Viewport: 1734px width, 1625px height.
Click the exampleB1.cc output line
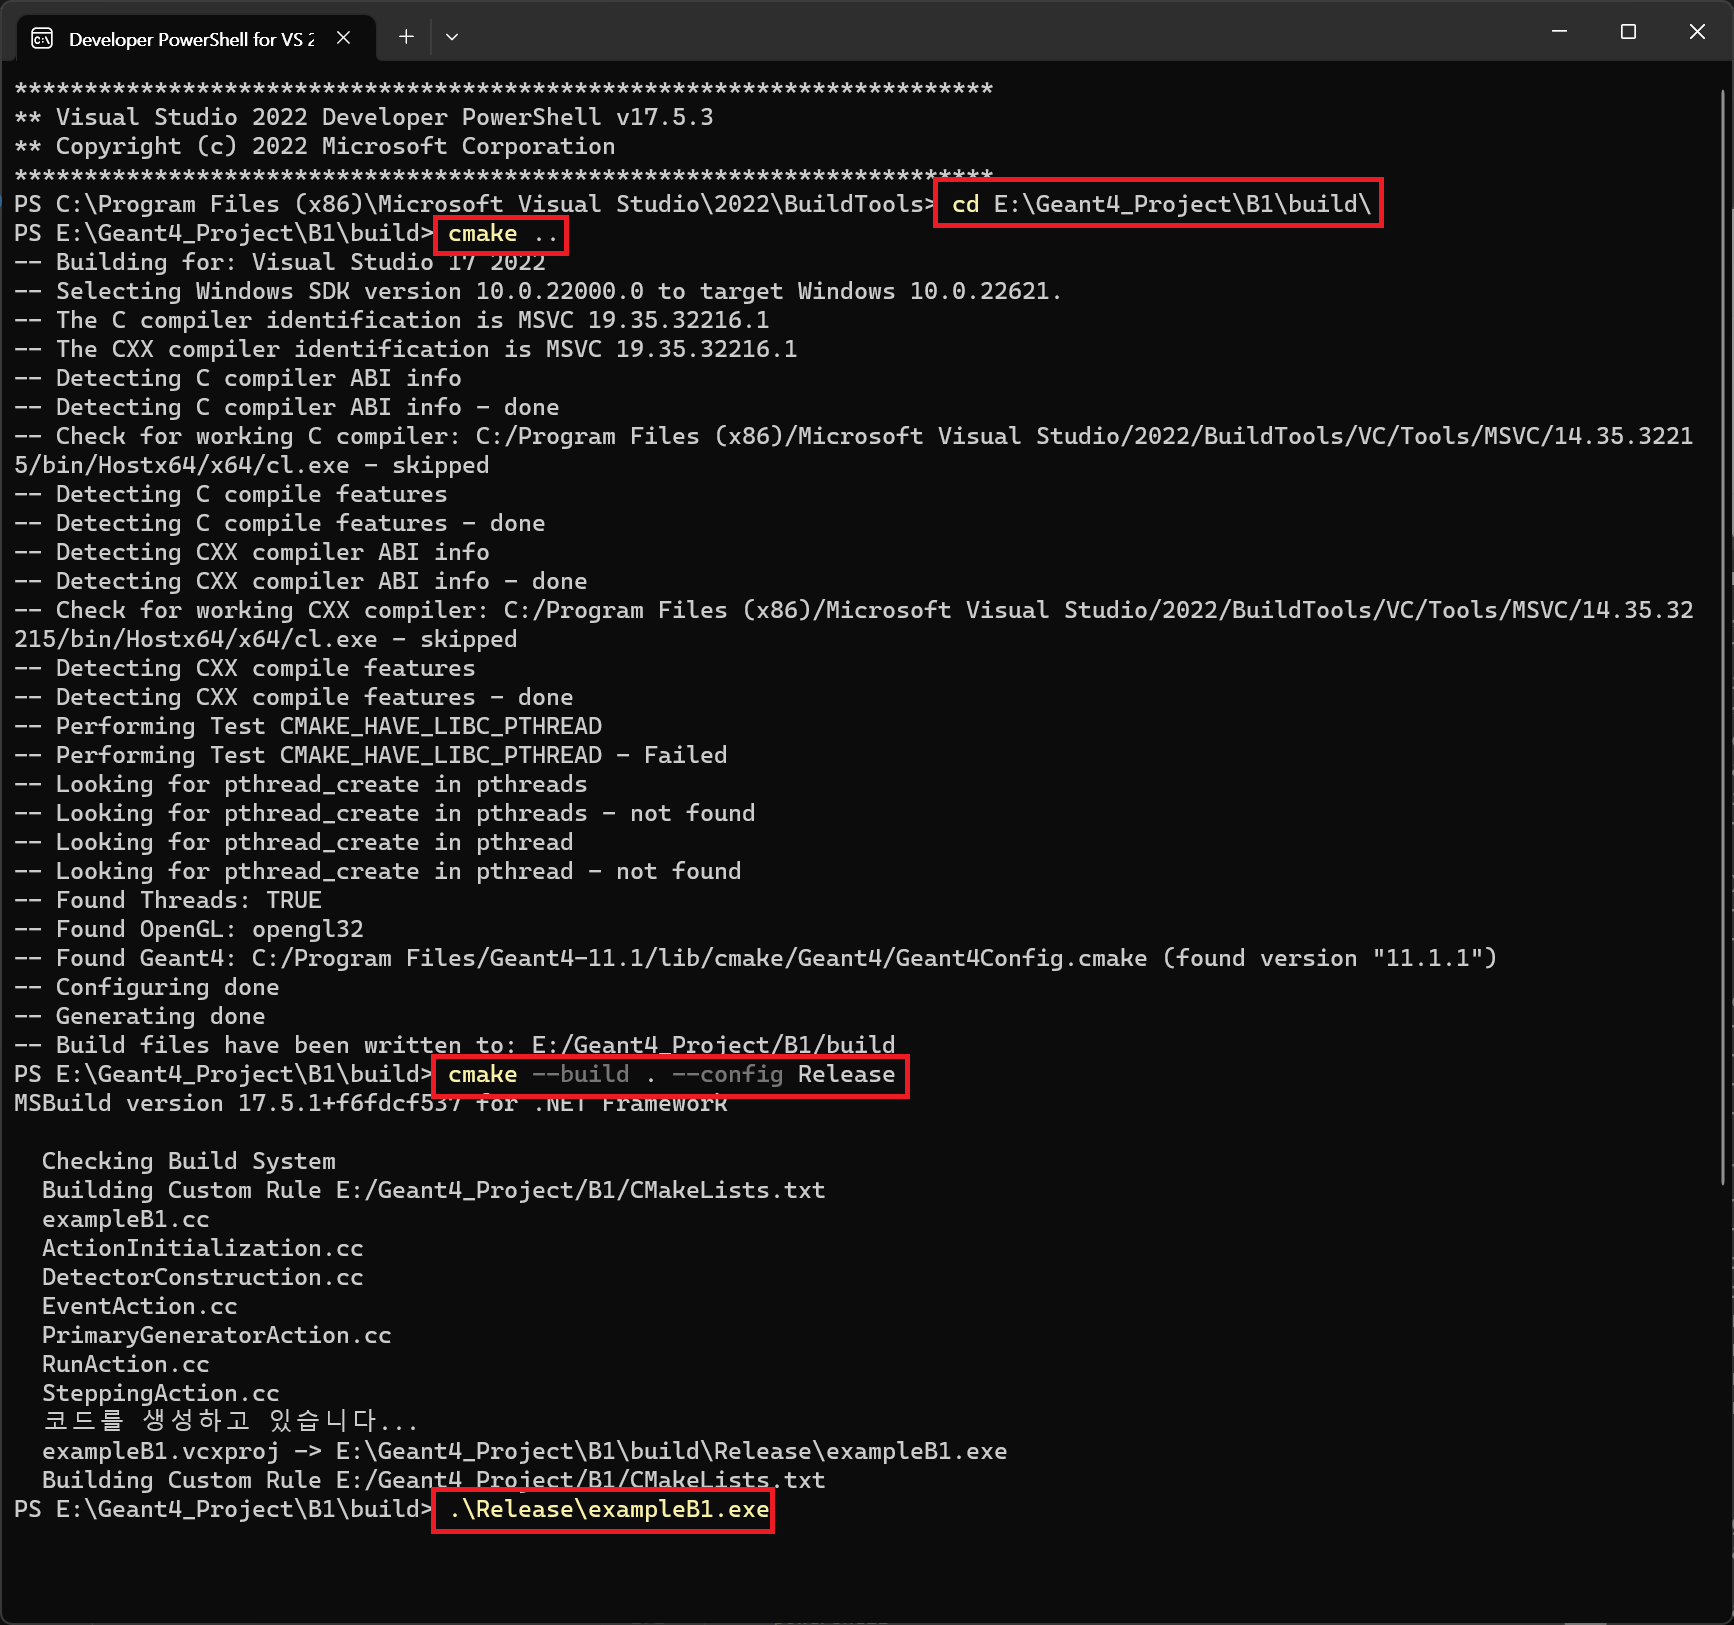pyautogui.click(x=125, y=1220)
